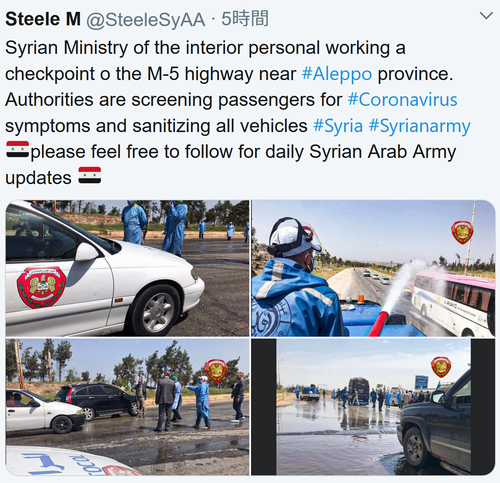Click emblem watermark on officials photo
Image resolution: width=500 pixels, height=483 pixels.
coord(216,370)
